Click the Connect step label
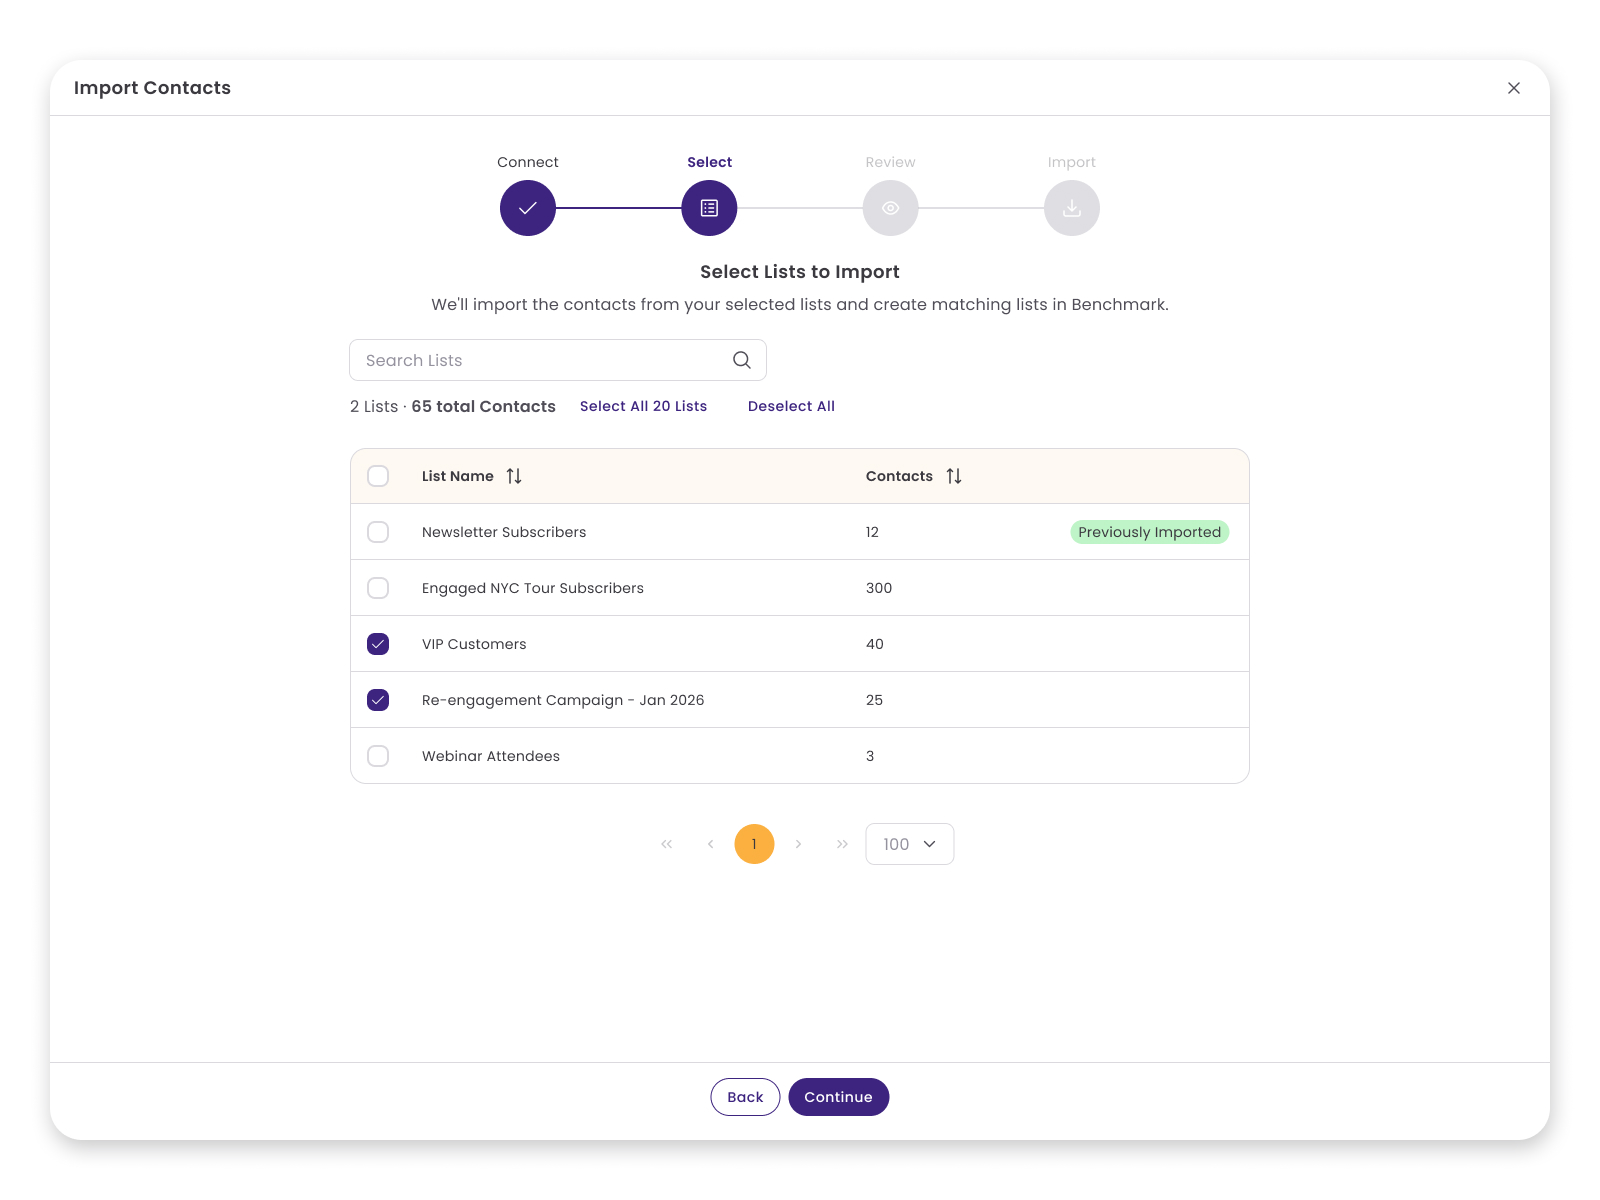This screenshot has width=1600, height=1200. (528, 162)
